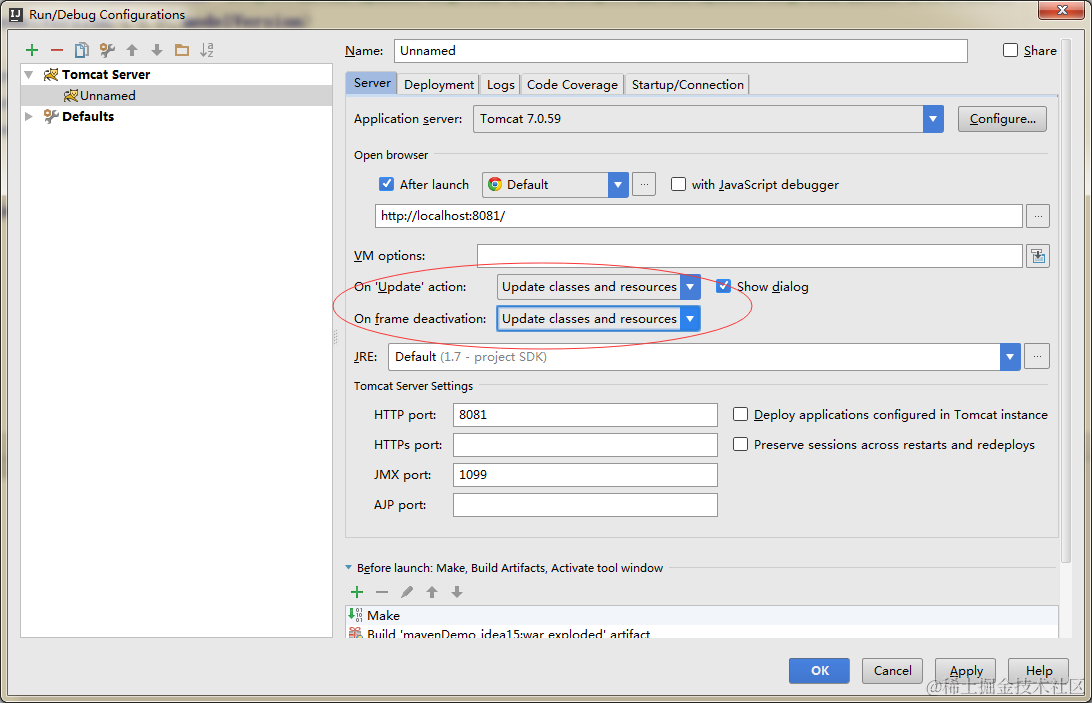Toggle the Share checkbox
Screen dimensions: 1092x703
click(x=1011, y=50)
